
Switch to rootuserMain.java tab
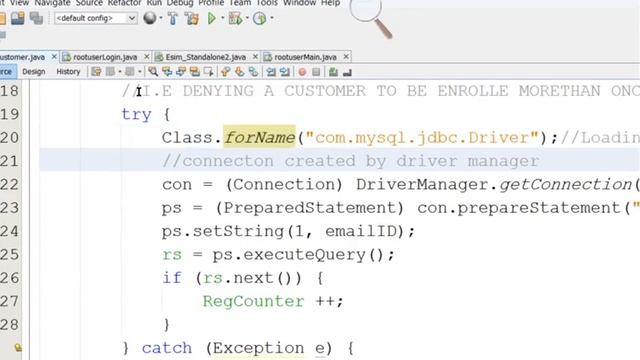(305, 57)
